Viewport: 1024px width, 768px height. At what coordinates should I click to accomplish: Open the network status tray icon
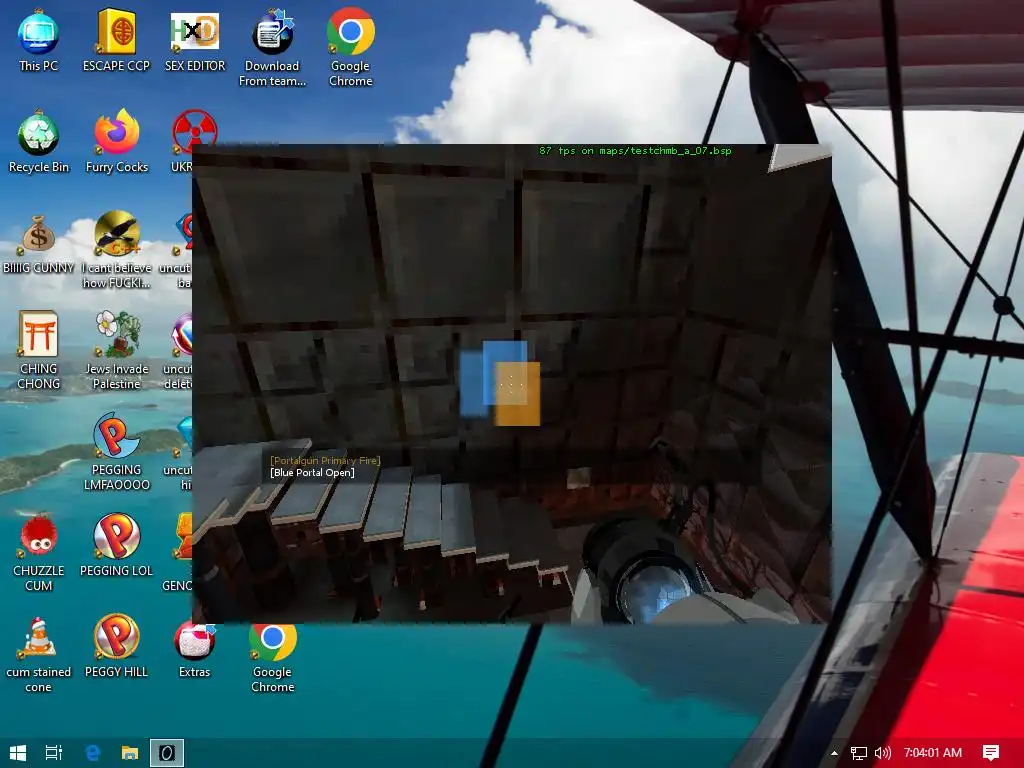[x=859, y=753]
